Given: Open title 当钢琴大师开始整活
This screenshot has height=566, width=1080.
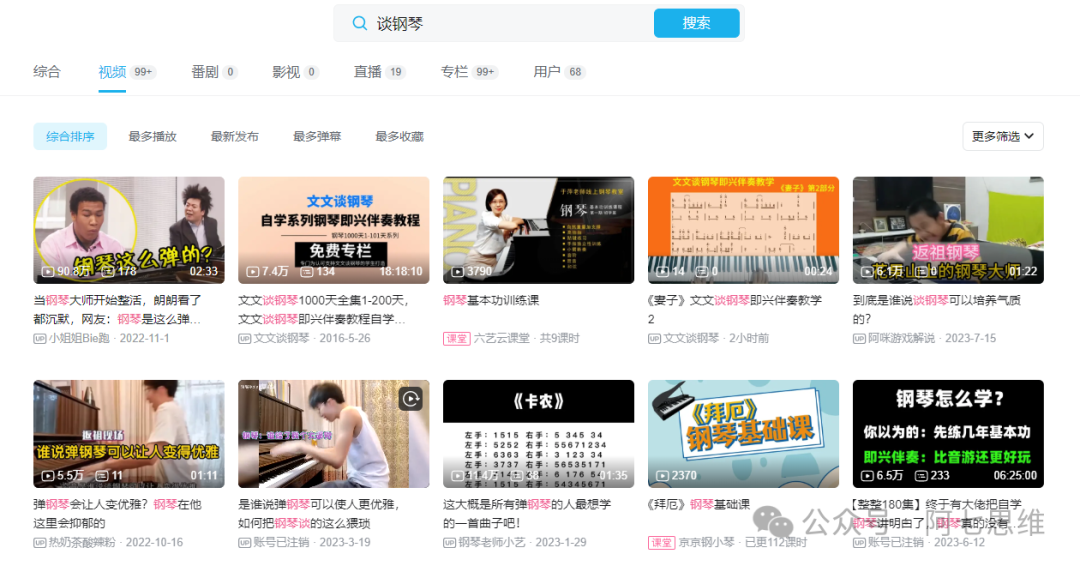Looking at the screenshot, I should (117, 310).
